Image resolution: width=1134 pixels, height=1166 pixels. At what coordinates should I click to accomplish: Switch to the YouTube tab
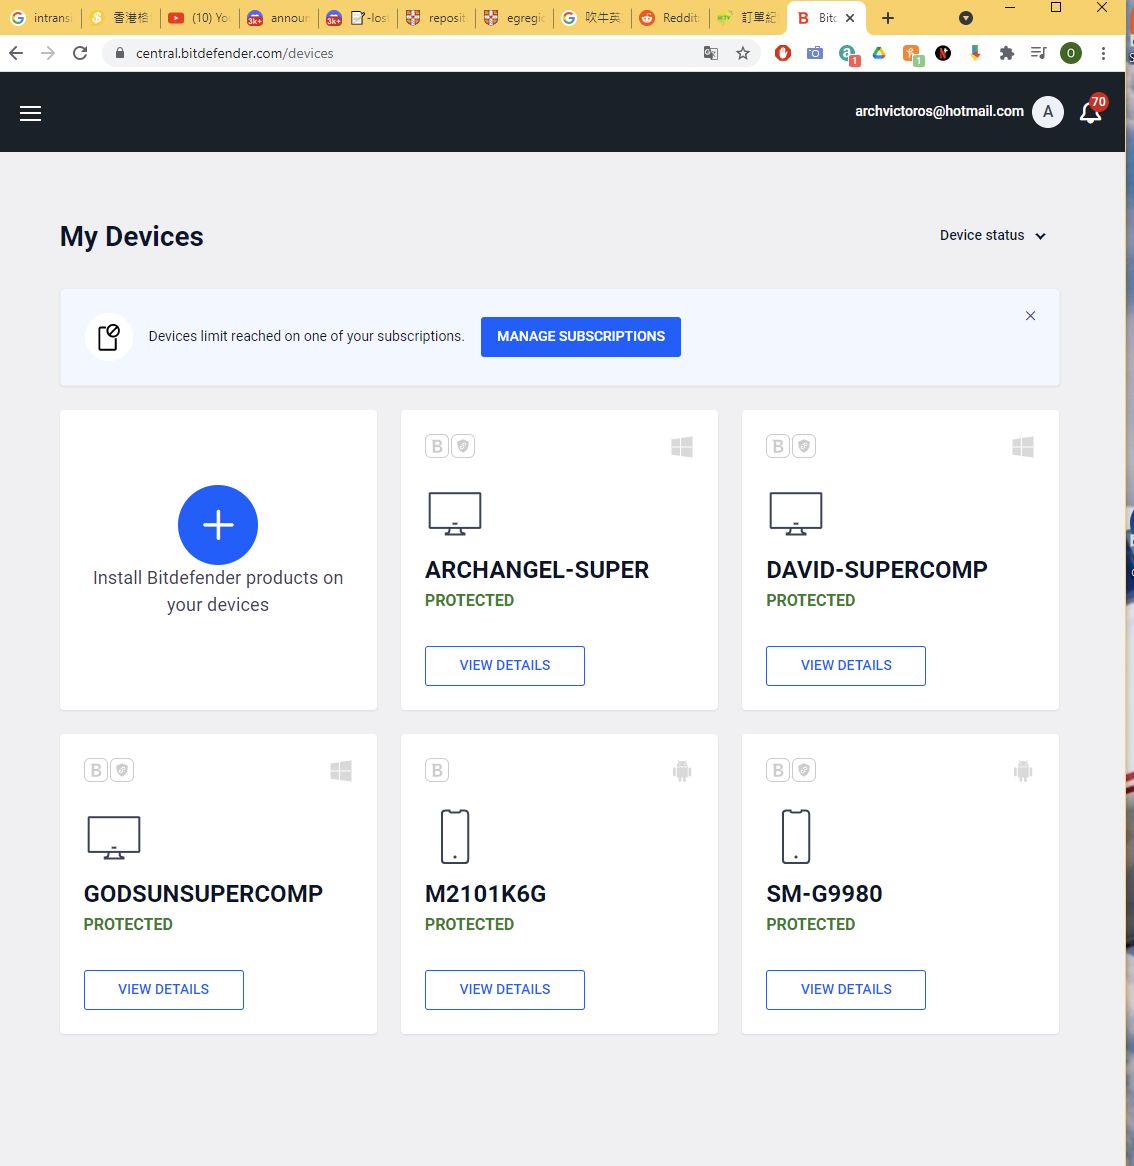tap(199, 18)
